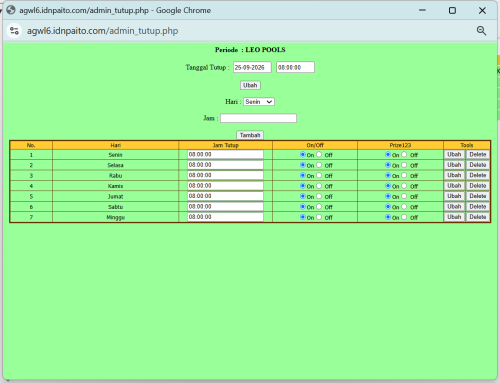The width and height of the screenshot is (500, 383).
Task: Click the Jam Tutup field for Jumat
Action: coord(225,196)
